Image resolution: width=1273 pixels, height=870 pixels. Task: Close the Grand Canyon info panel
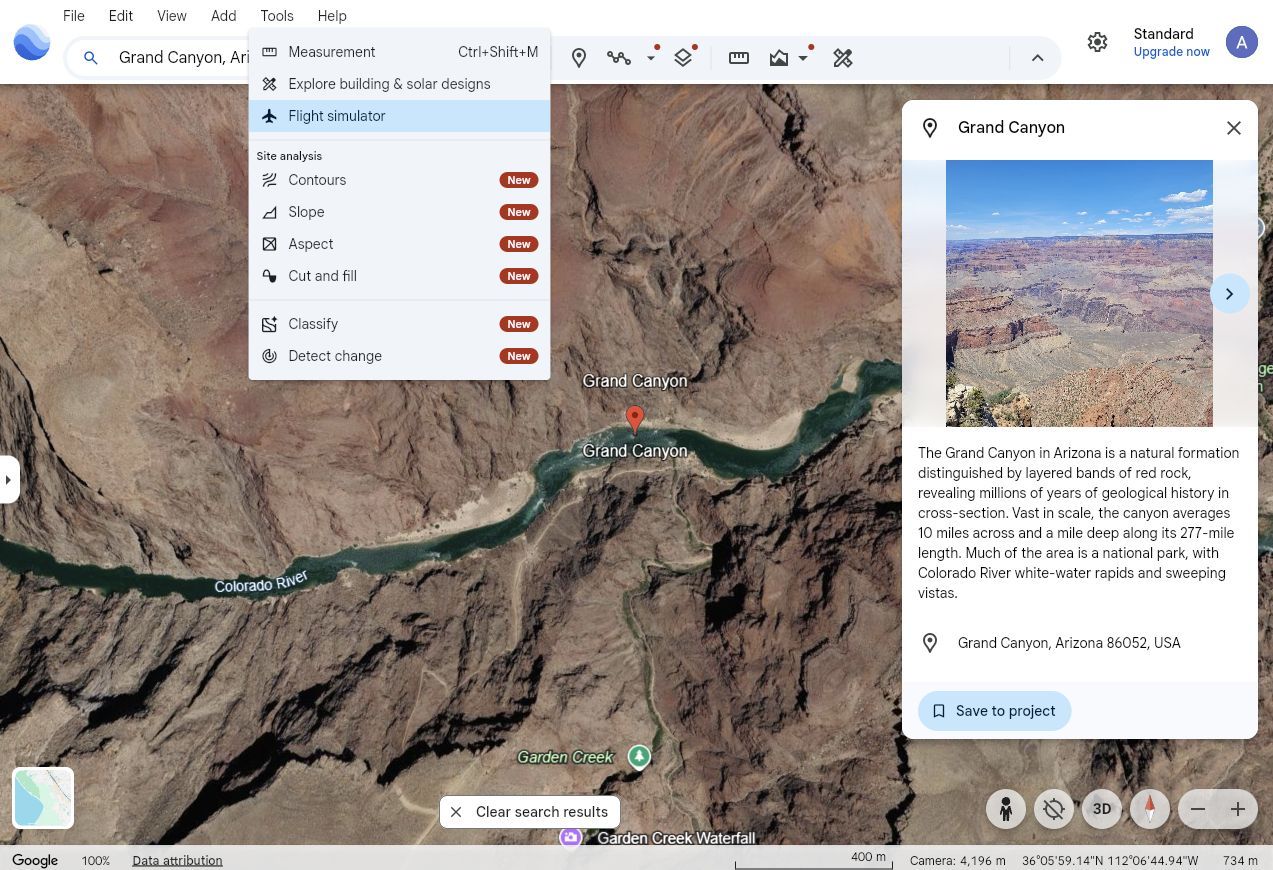click(1234, 128)
